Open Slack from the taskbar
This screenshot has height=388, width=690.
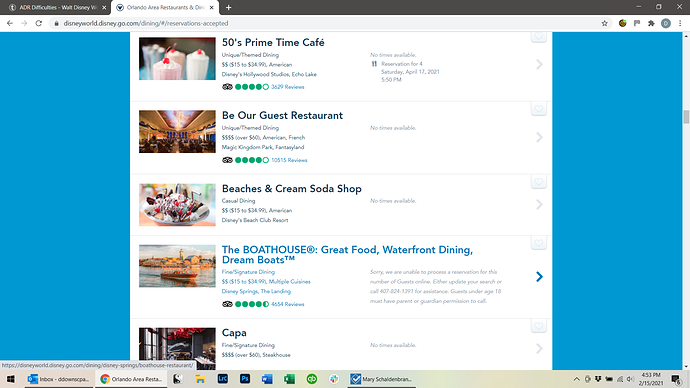coord(334,379)
